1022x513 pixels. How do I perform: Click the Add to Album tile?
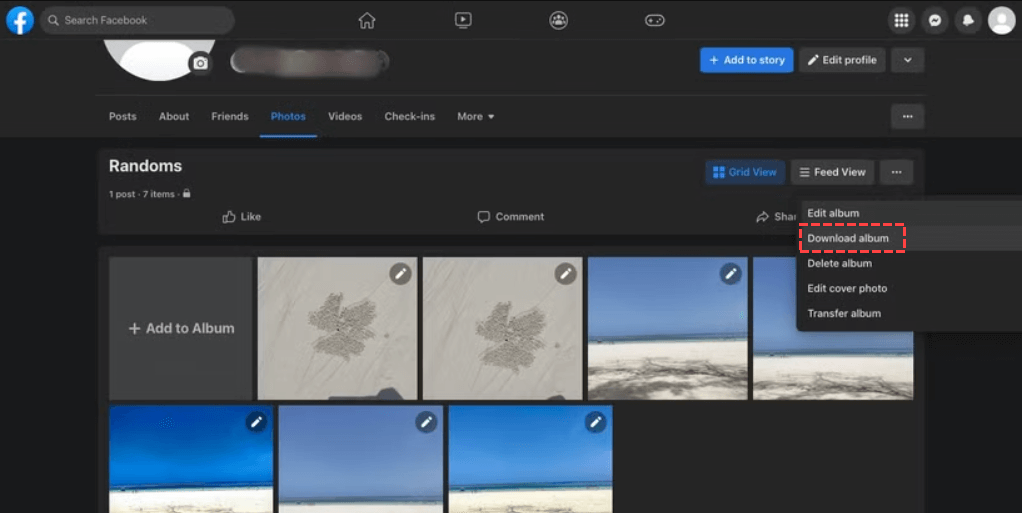coord(181,328)
